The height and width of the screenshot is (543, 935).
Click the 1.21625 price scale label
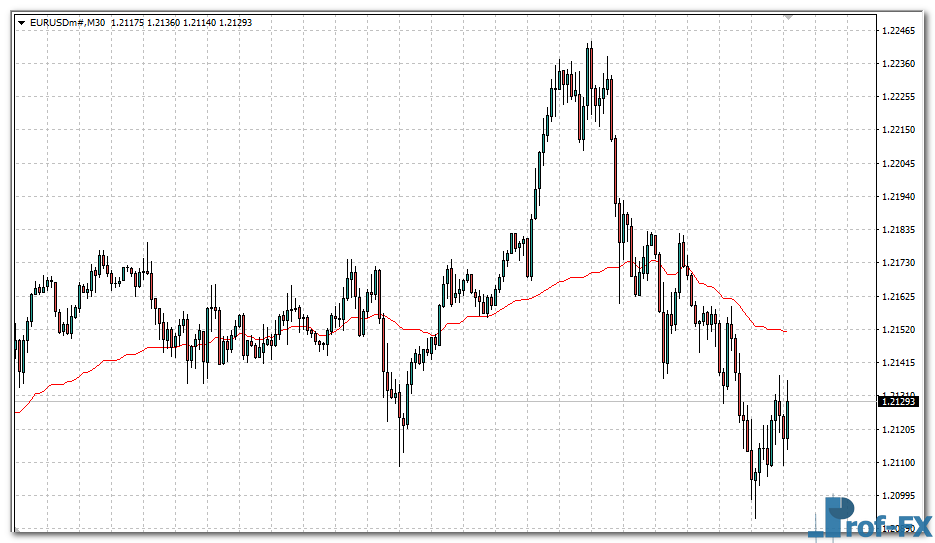pyautogui.click(x=899, y=297)
